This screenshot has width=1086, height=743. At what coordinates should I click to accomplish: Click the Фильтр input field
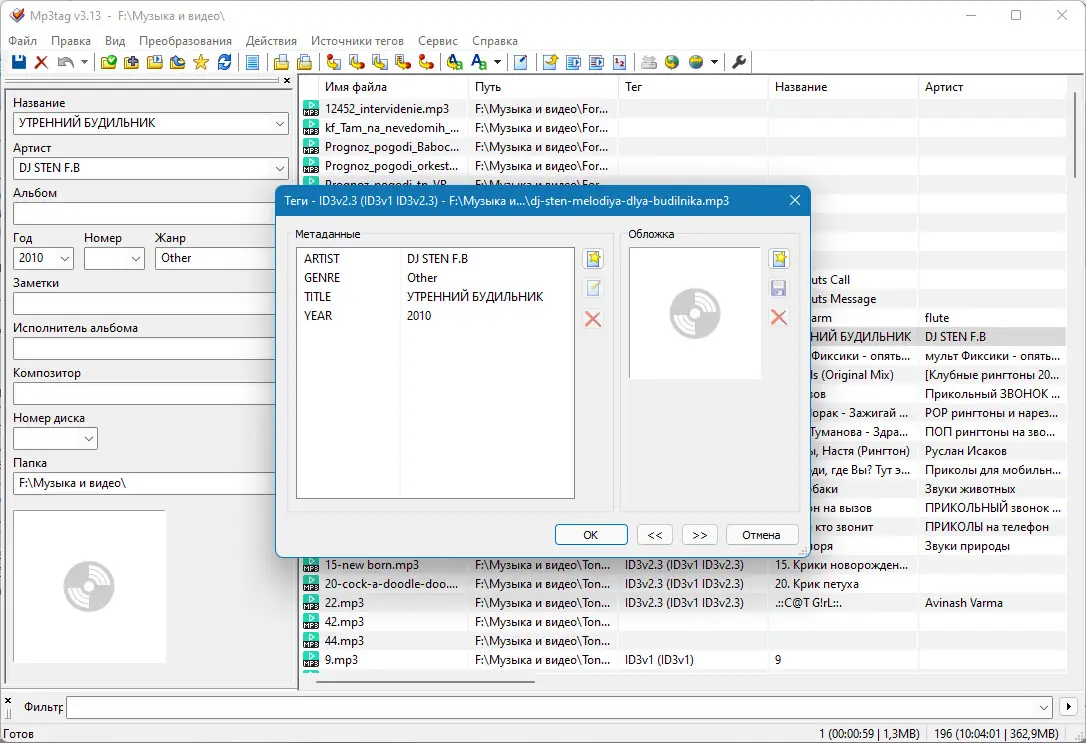(559, 707)
